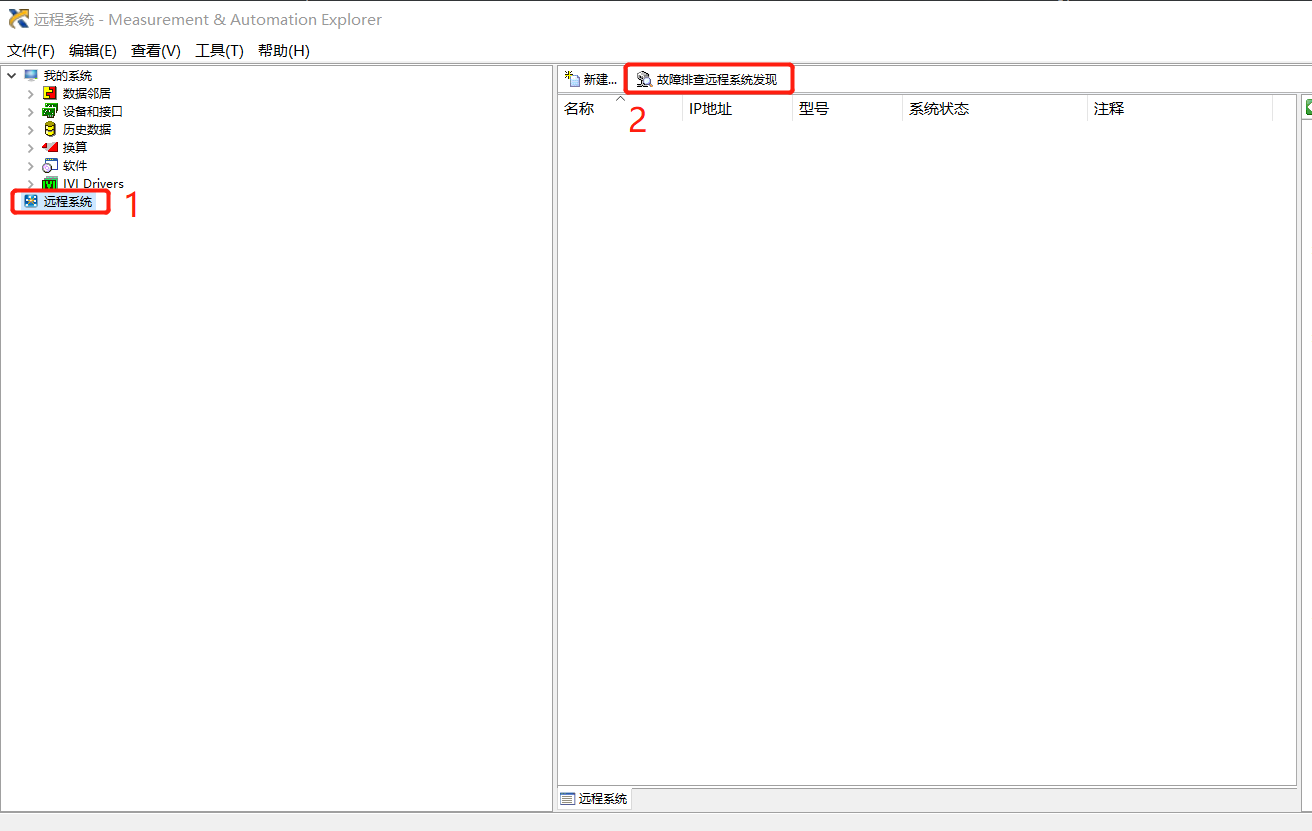Select 换算 in the tree
Viewport: 1312px width, 831px height.
coord(75,148)
